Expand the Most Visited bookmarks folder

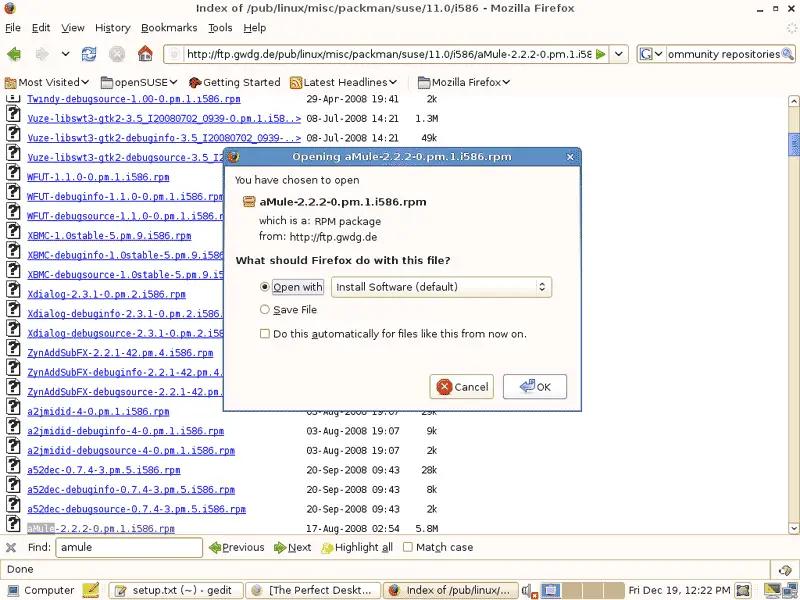tap(47, 82)
